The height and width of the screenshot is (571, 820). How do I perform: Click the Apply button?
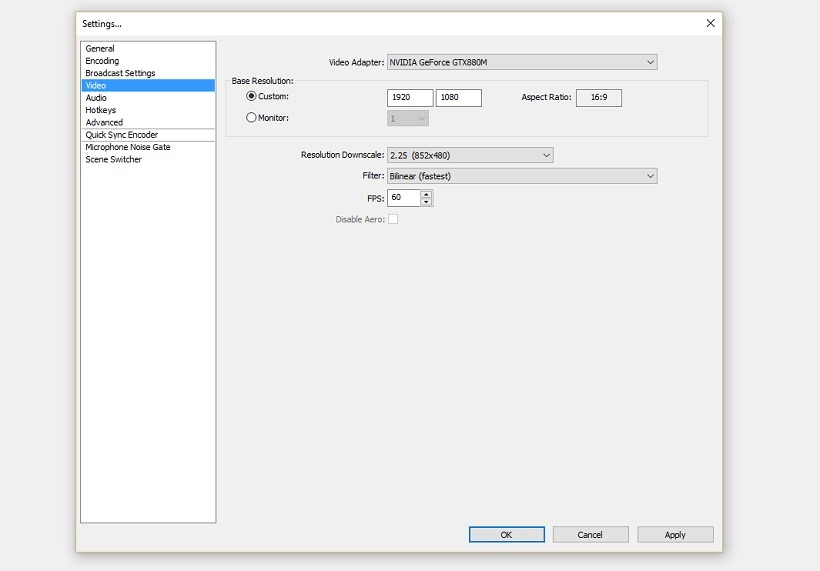tap(675, 534)
